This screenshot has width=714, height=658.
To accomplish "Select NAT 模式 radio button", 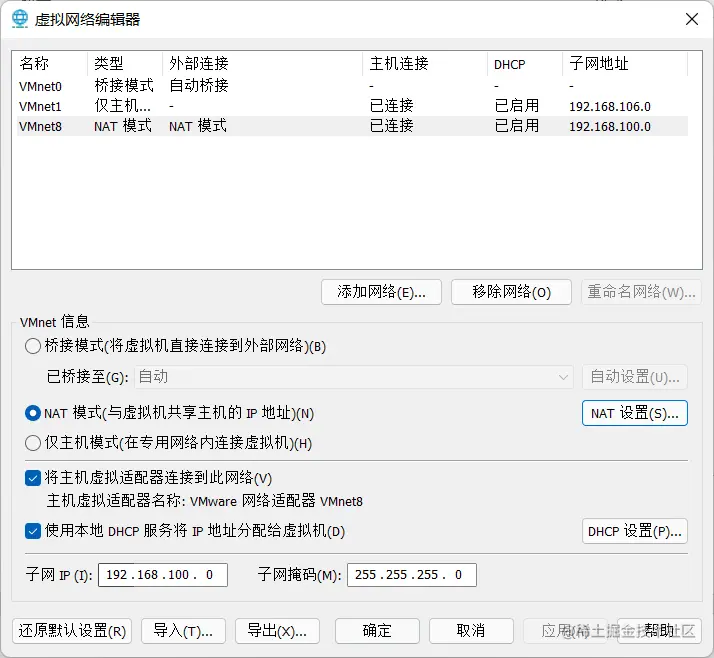I will [x=33, y=413].
